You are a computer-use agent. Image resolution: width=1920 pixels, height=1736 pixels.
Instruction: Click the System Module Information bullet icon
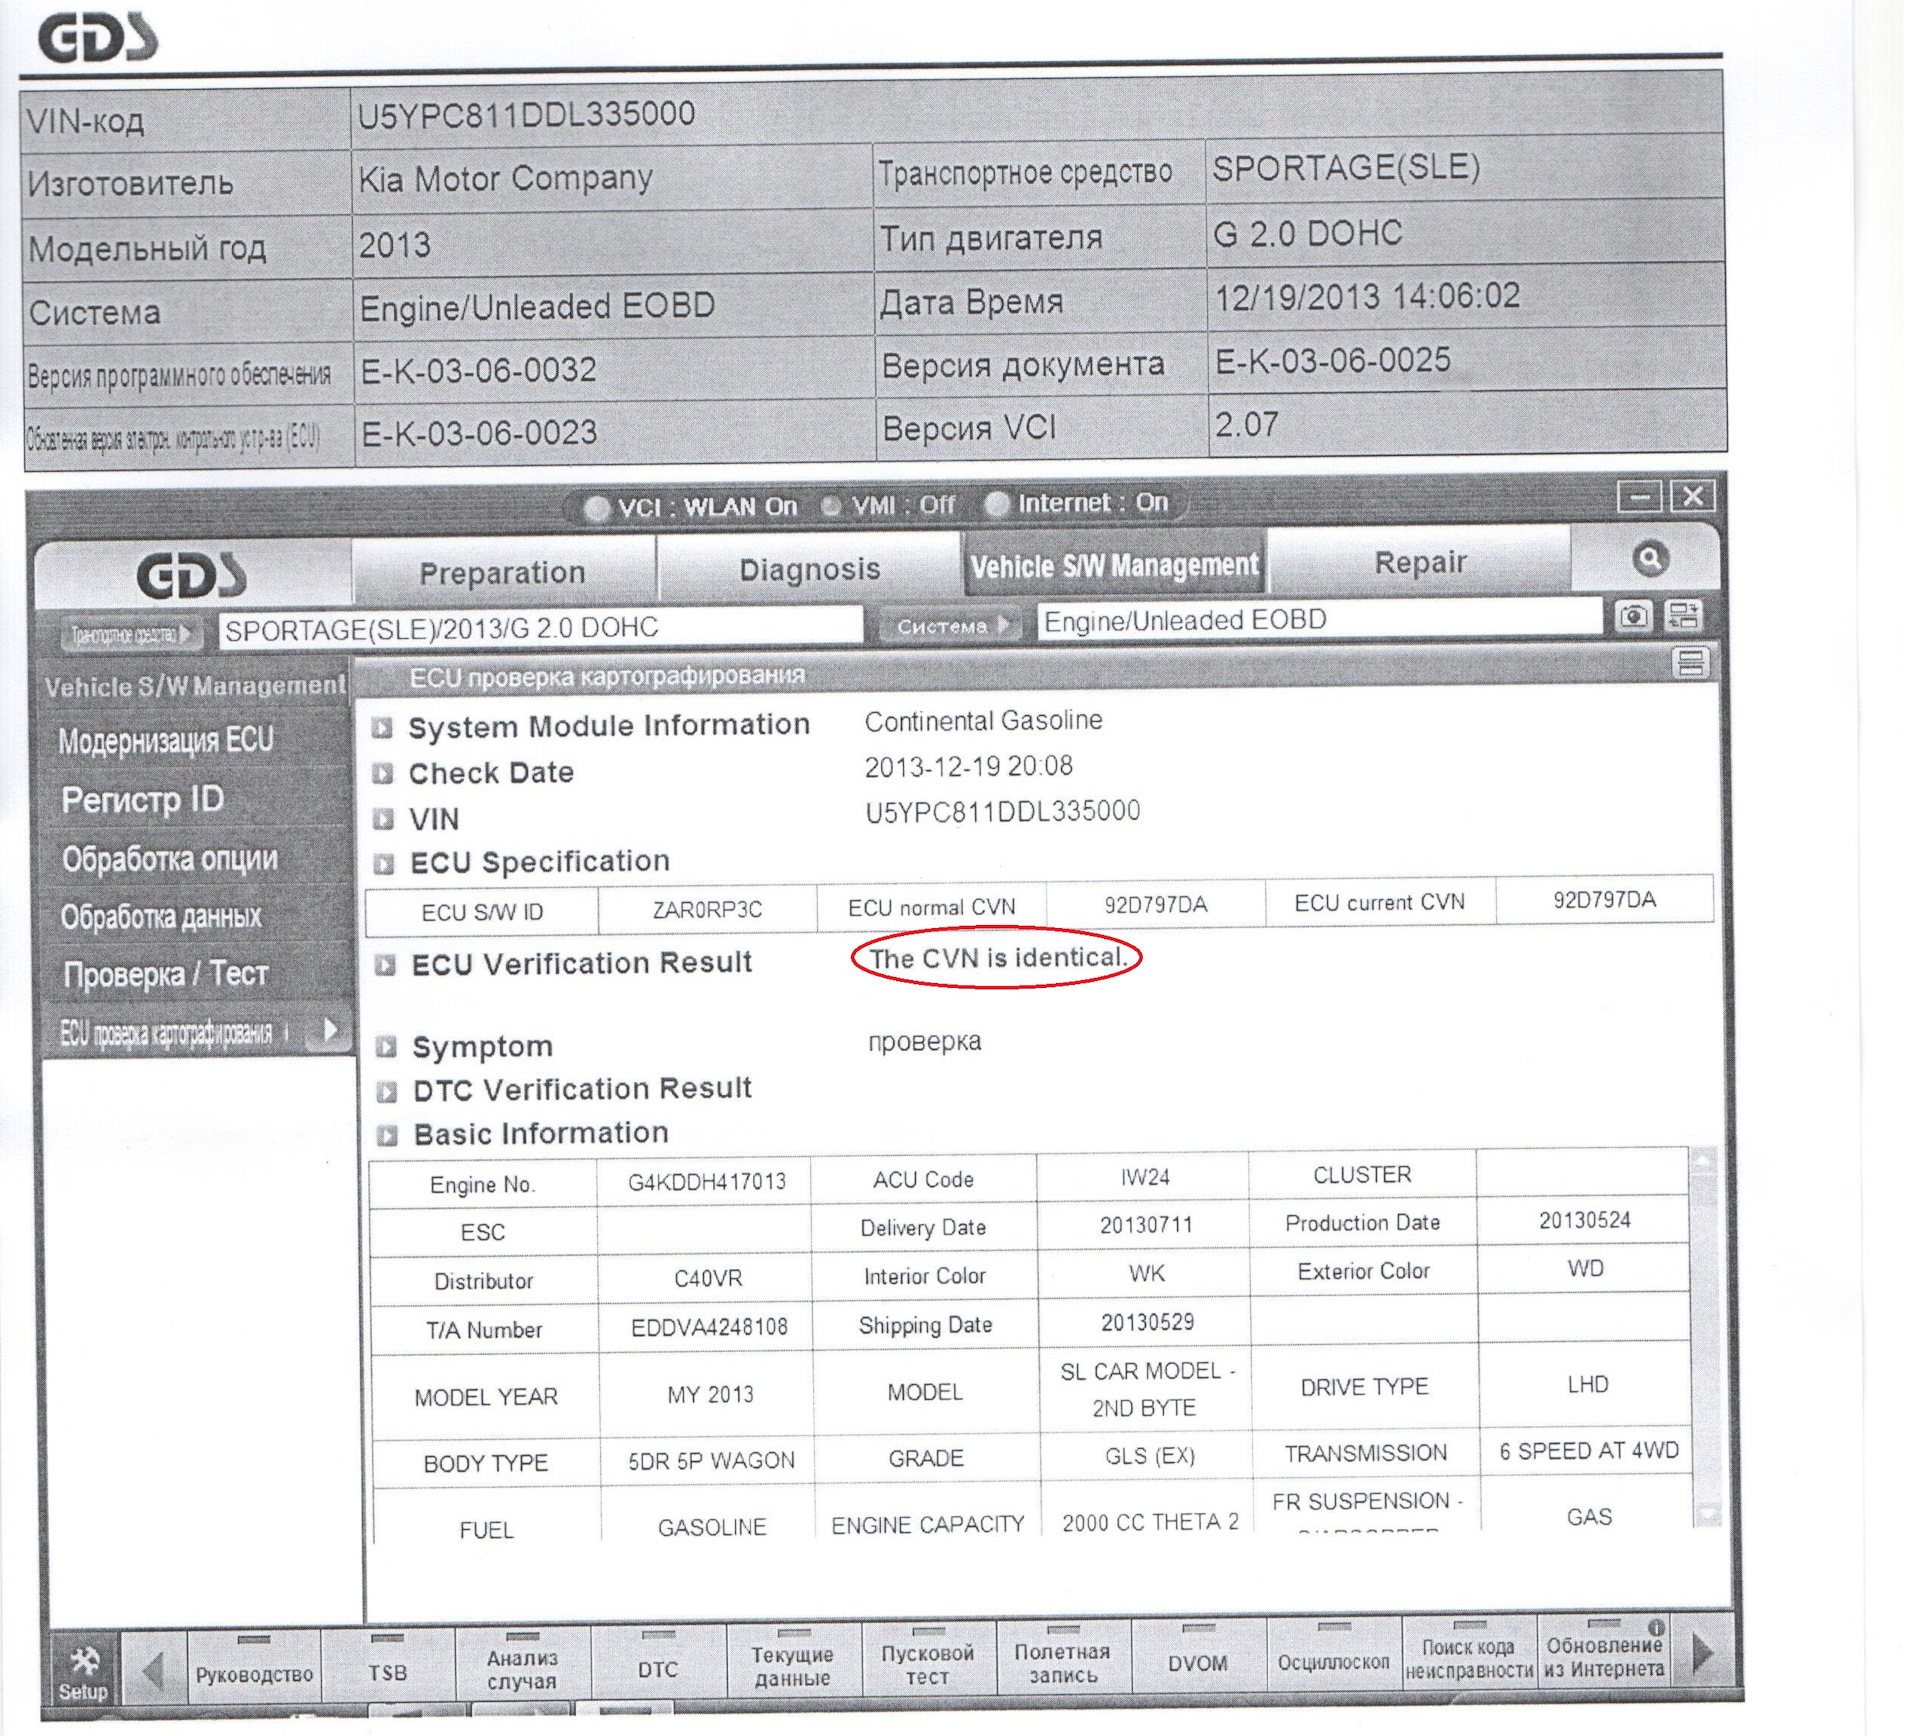point(382,728)
